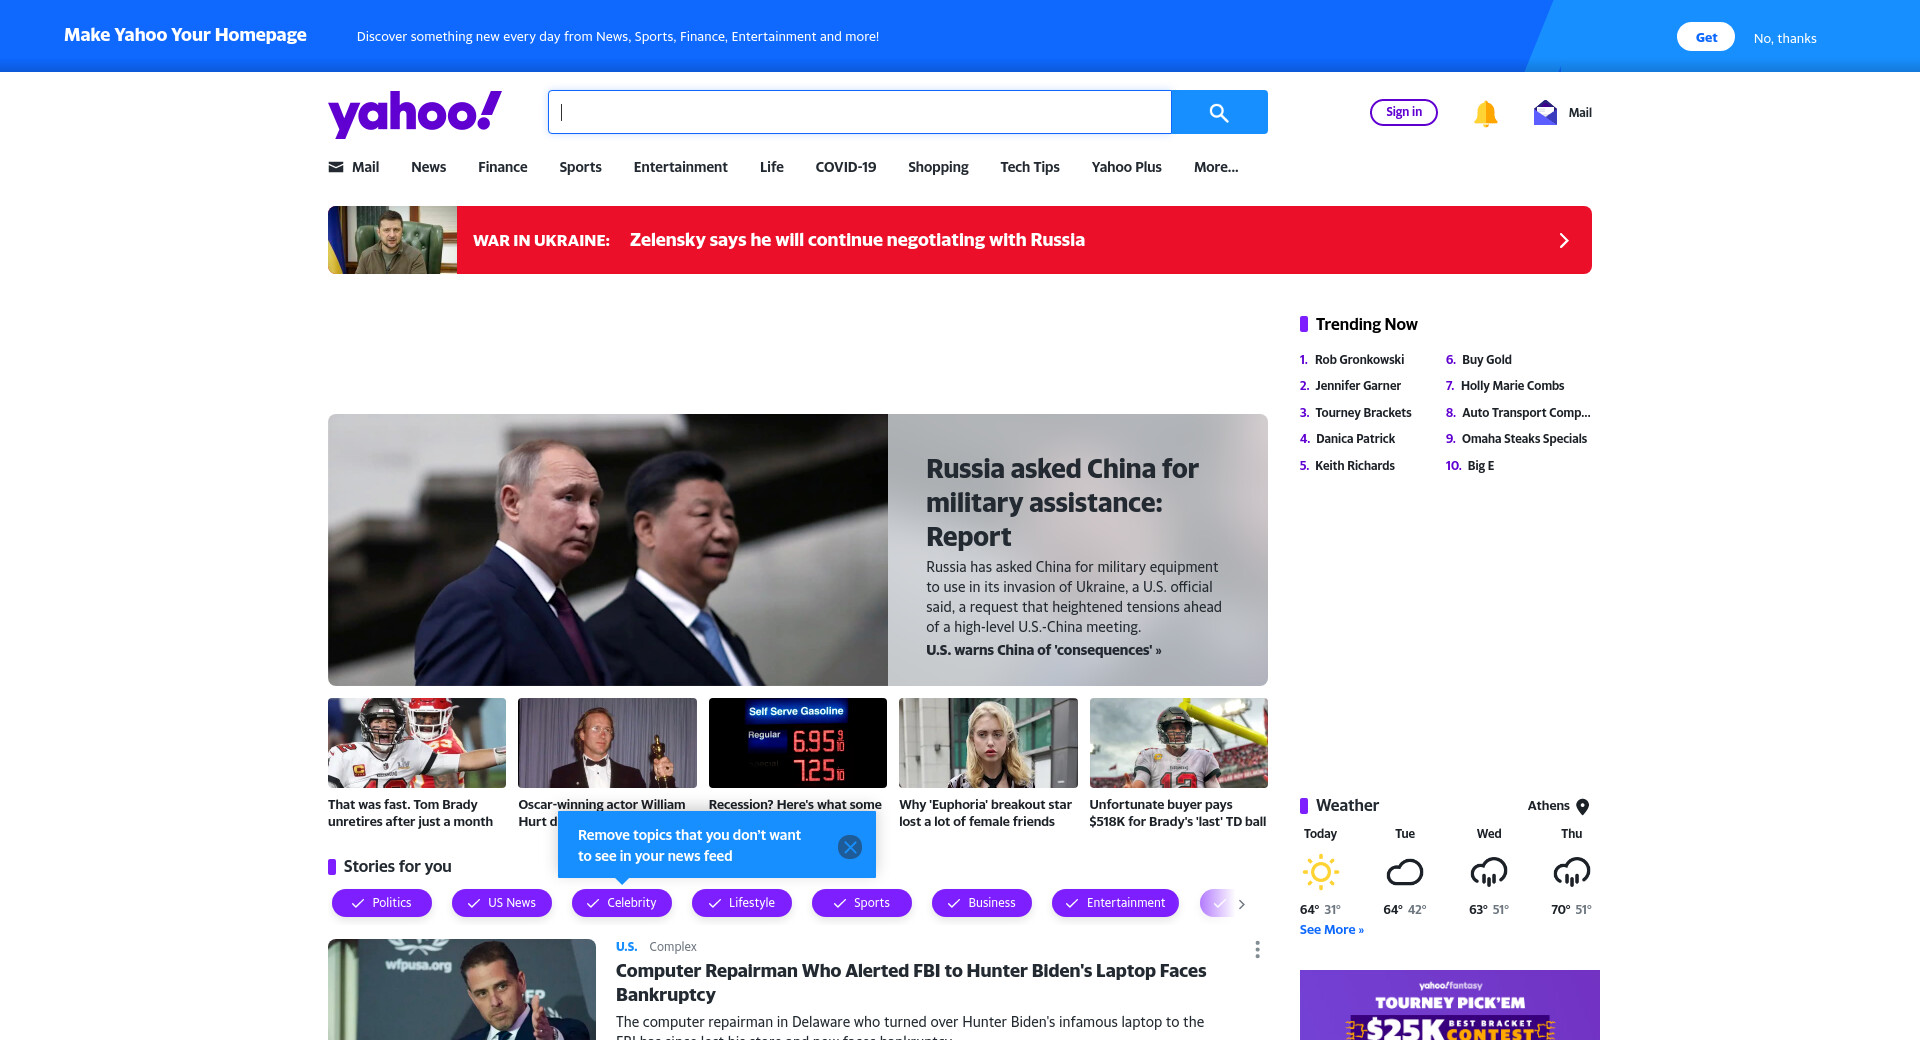Expand the More... navigation menu
The image size is (1920, 1040).
point(1216,167)
